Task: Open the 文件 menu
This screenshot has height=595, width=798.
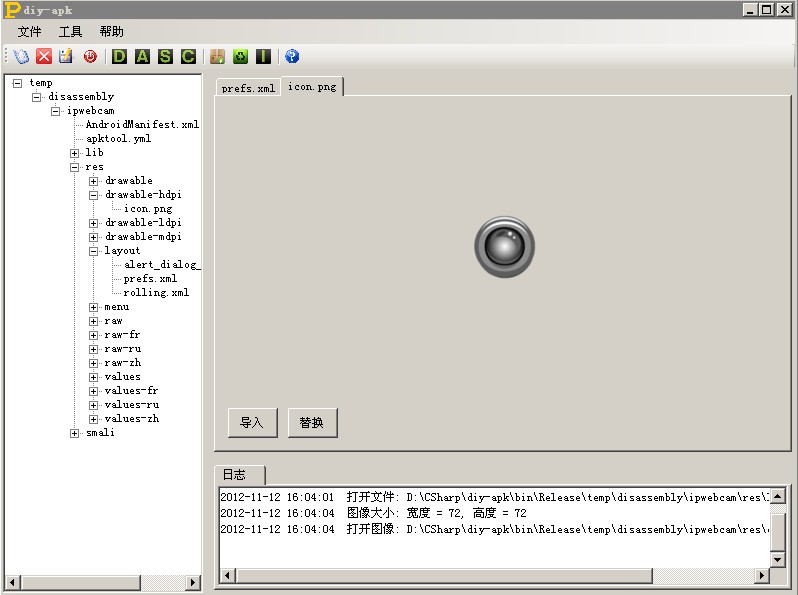Action: pos(30,32)
